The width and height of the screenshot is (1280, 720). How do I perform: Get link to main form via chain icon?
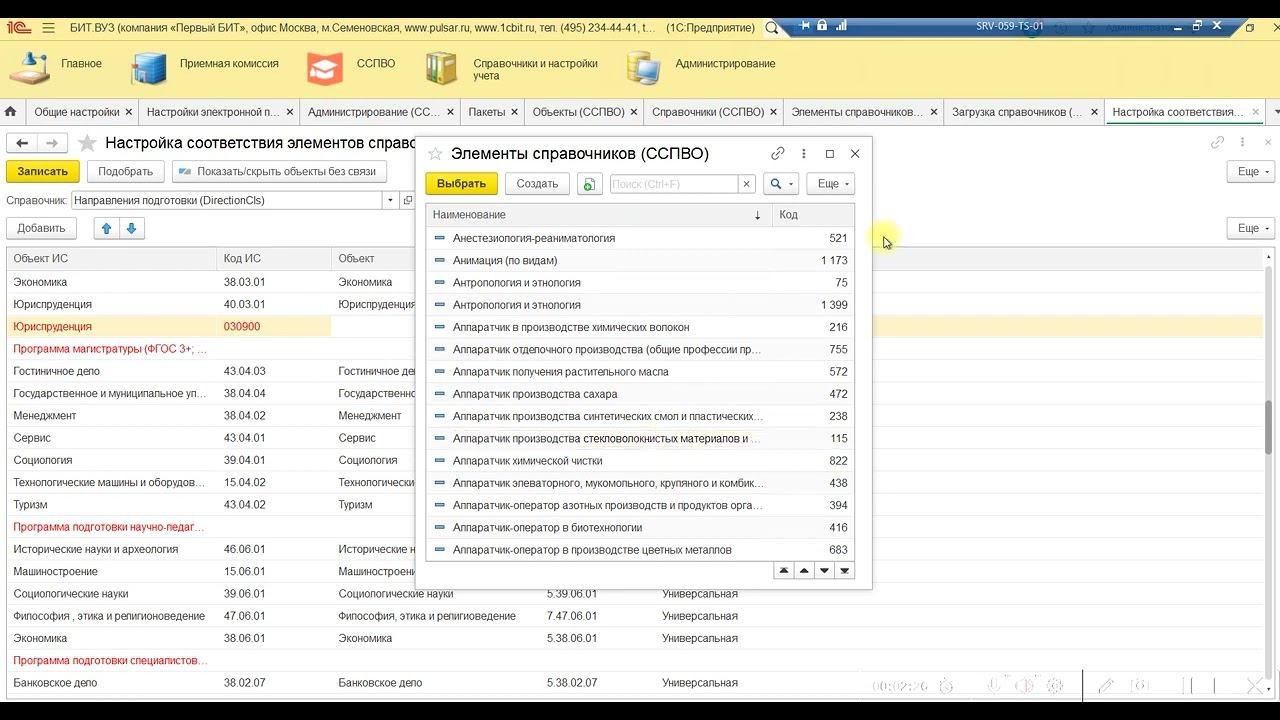[x=1217, y=143]
